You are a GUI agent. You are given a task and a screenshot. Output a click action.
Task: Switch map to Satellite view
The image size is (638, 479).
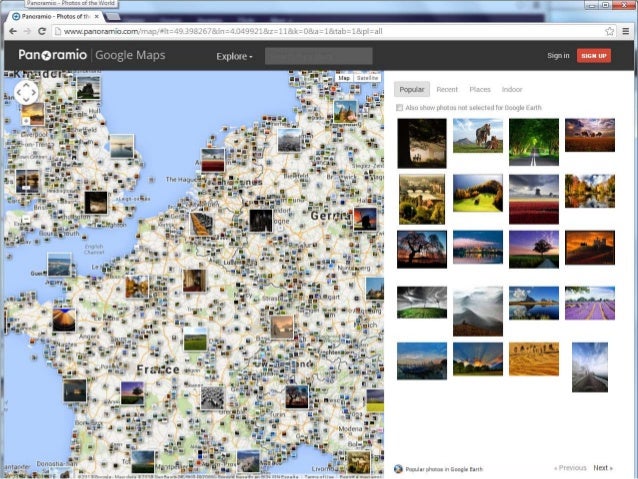pos(367,77)
